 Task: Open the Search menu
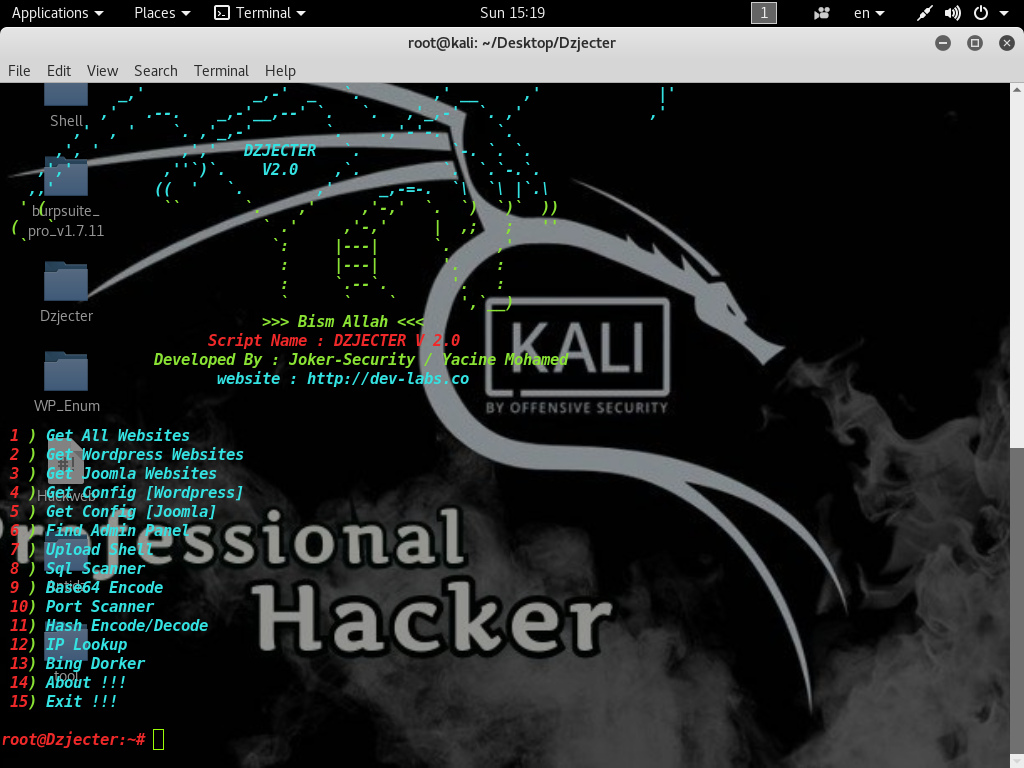click(155, 71)
